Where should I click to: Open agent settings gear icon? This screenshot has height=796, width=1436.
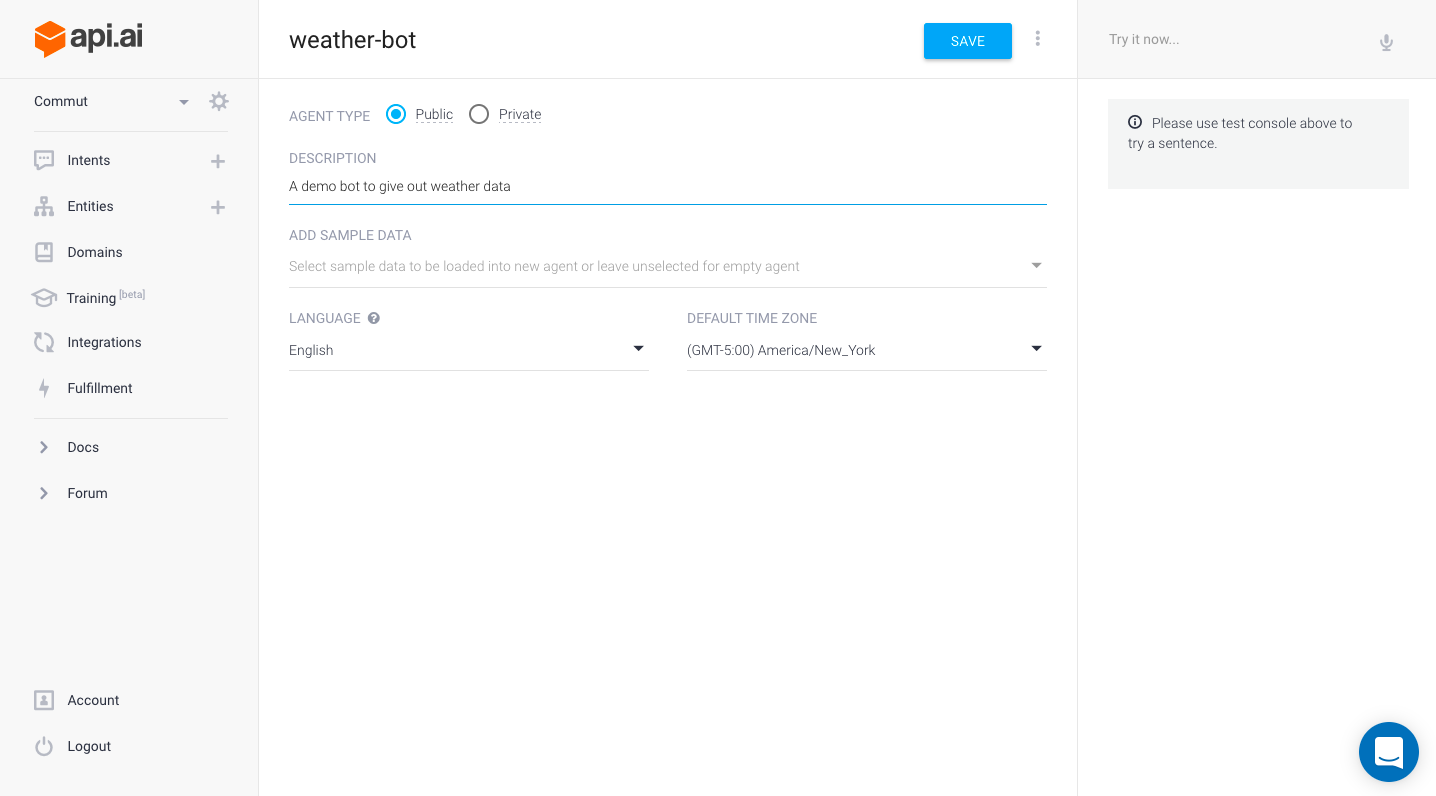point(218,101)
